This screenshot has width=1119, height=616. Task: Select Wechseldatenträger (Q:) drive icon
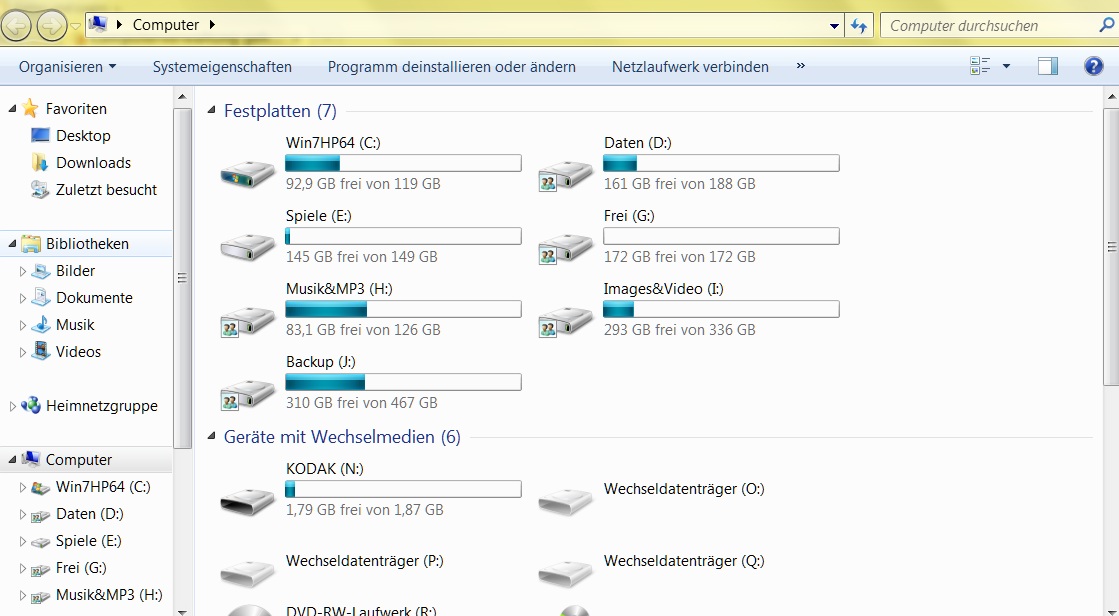pos(566,572)
